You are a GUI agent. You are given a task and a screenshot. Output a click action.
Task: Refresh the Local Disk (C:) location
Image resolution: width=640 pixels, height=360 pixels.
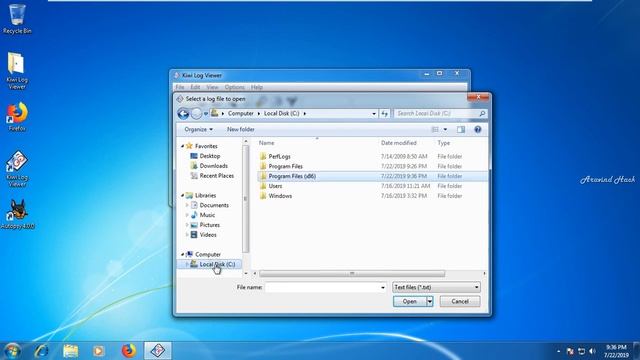[384, 113]
